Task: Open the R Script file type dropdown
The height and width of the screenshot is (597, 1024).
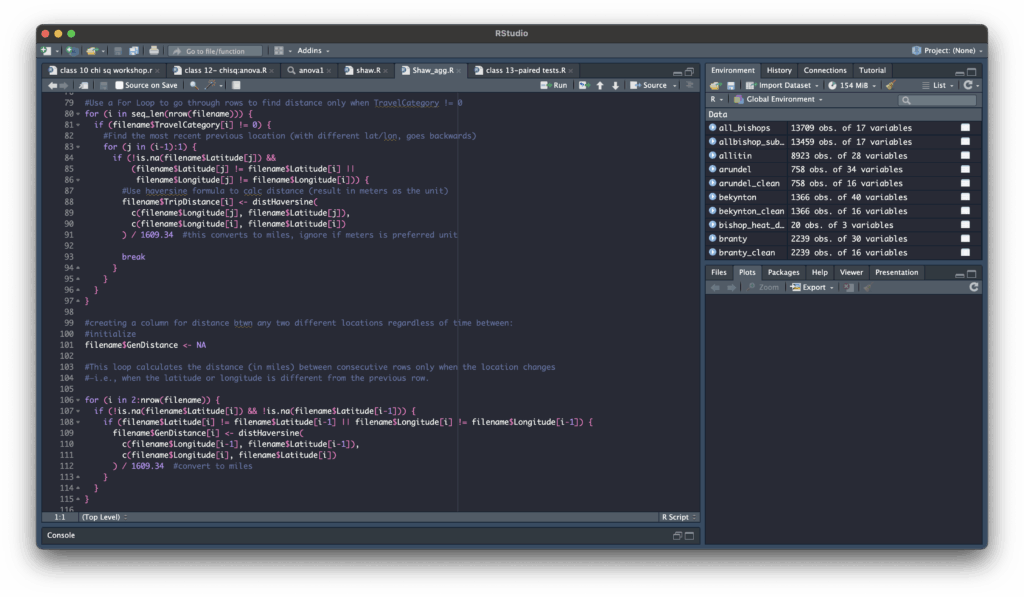Action: tap(679, 517)
